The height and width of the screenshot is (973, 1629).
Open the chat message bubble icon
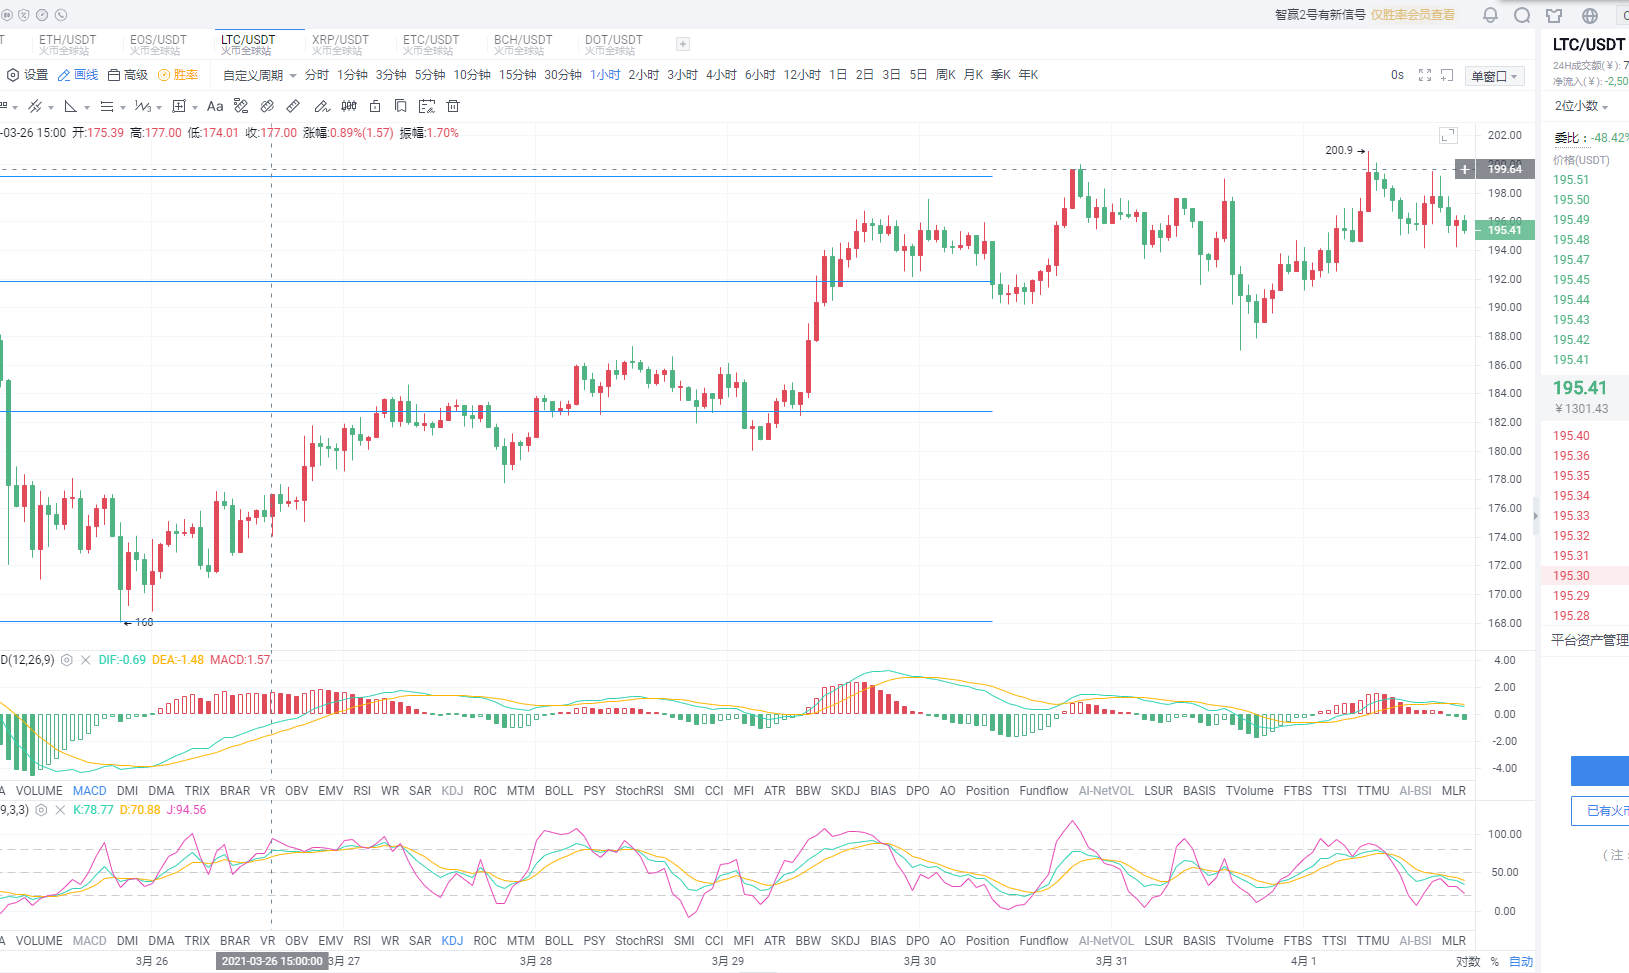[x=1522, y=15]
